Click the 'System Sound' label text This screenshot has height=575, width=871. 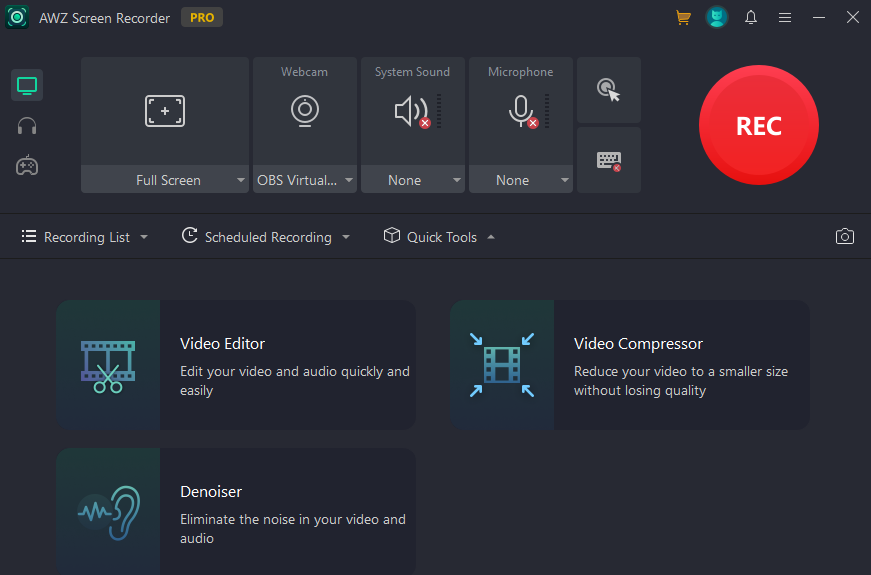point(412,72)
